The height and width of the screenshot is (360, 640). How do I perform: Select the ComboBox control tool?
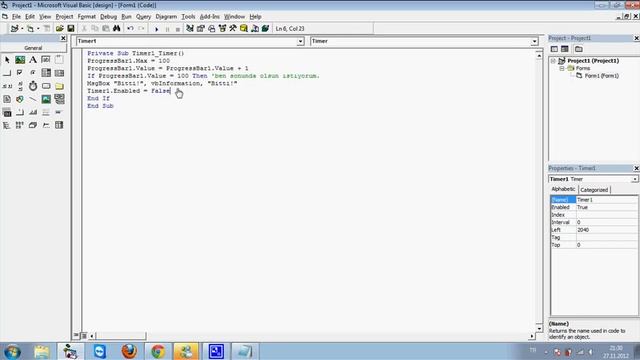click(x=46, y=73)
